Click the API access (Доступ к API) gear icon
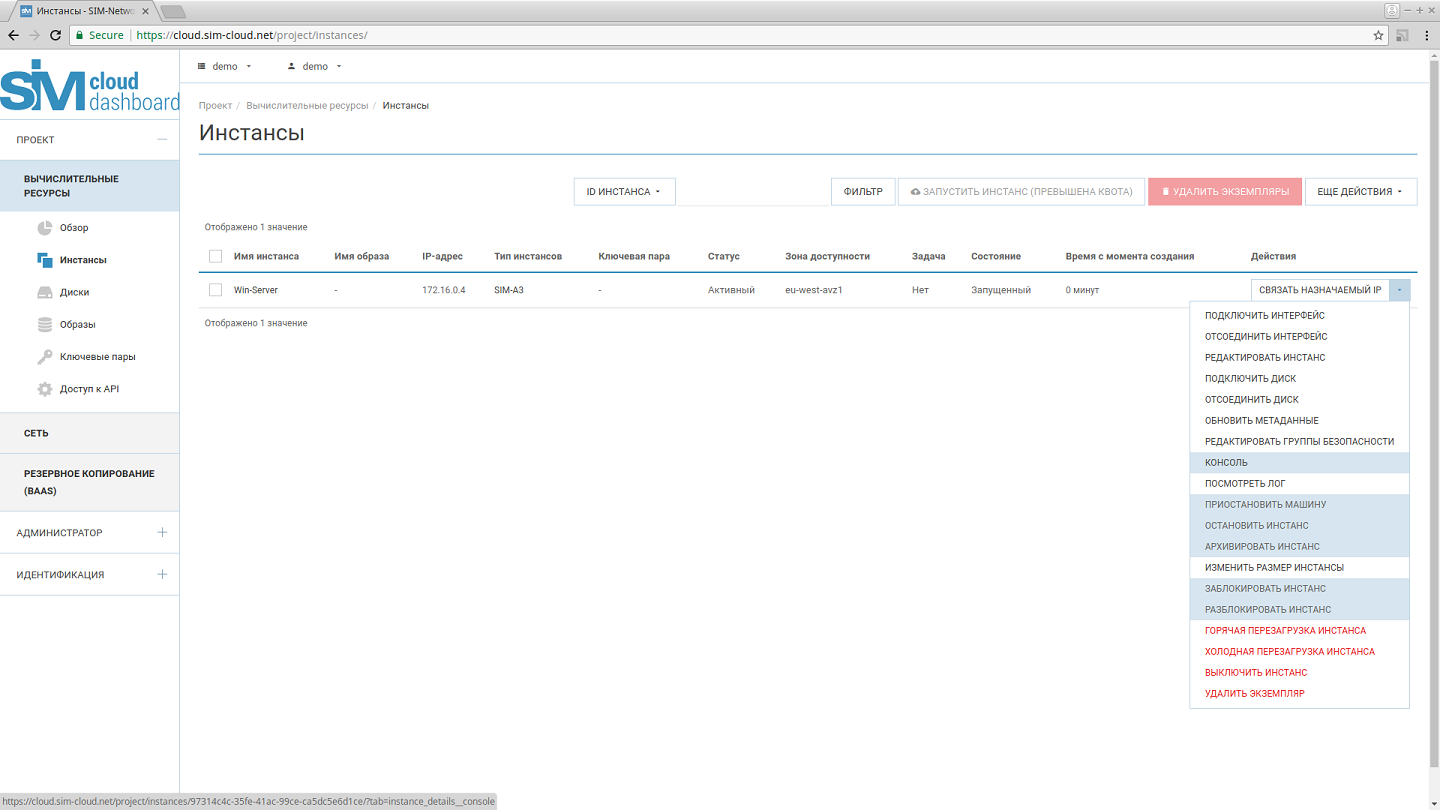The height and width of the screenshot is (810, 1440). pos(45,389)
